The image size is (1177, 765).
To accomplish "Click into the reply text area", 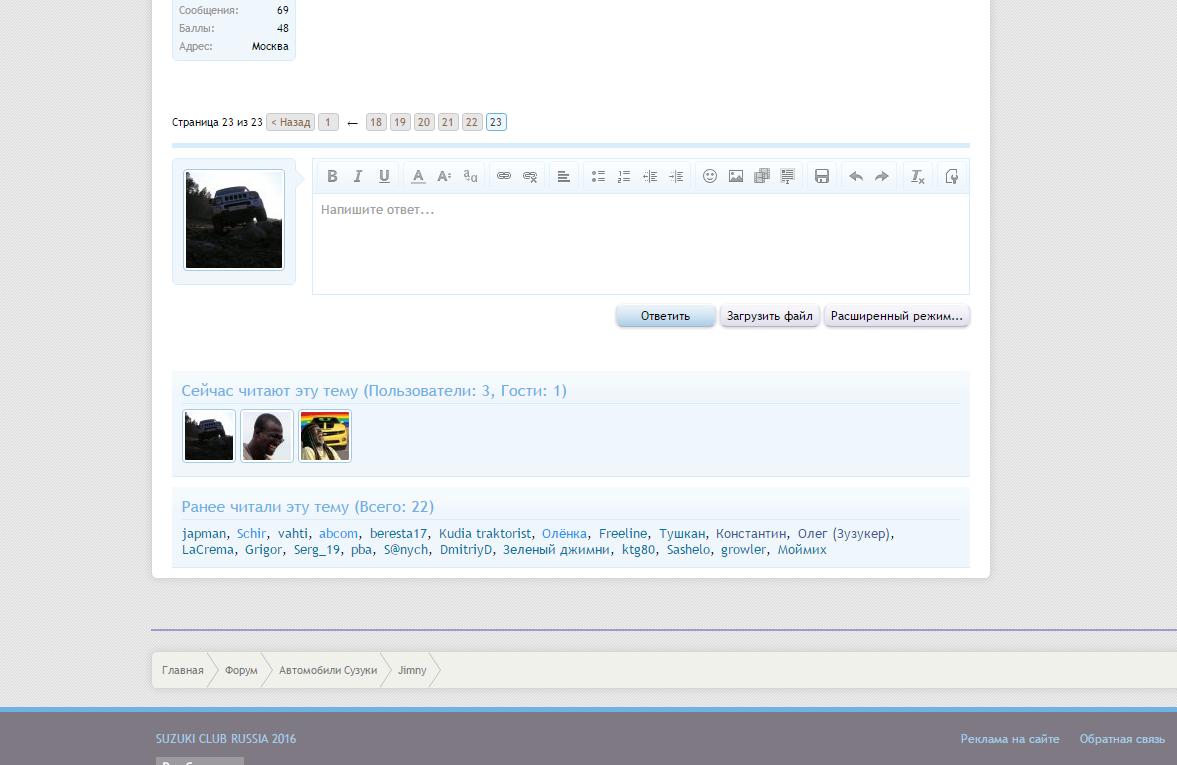I will click(x=640, y=245).
